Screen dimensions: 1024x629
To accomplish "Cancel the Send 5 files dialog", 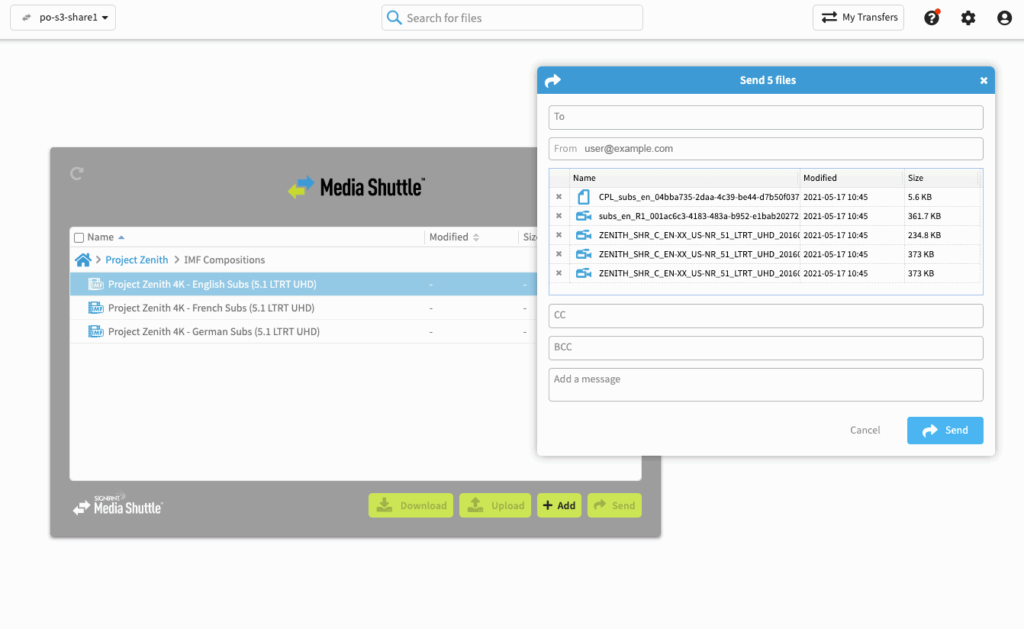I will [864, 430].
